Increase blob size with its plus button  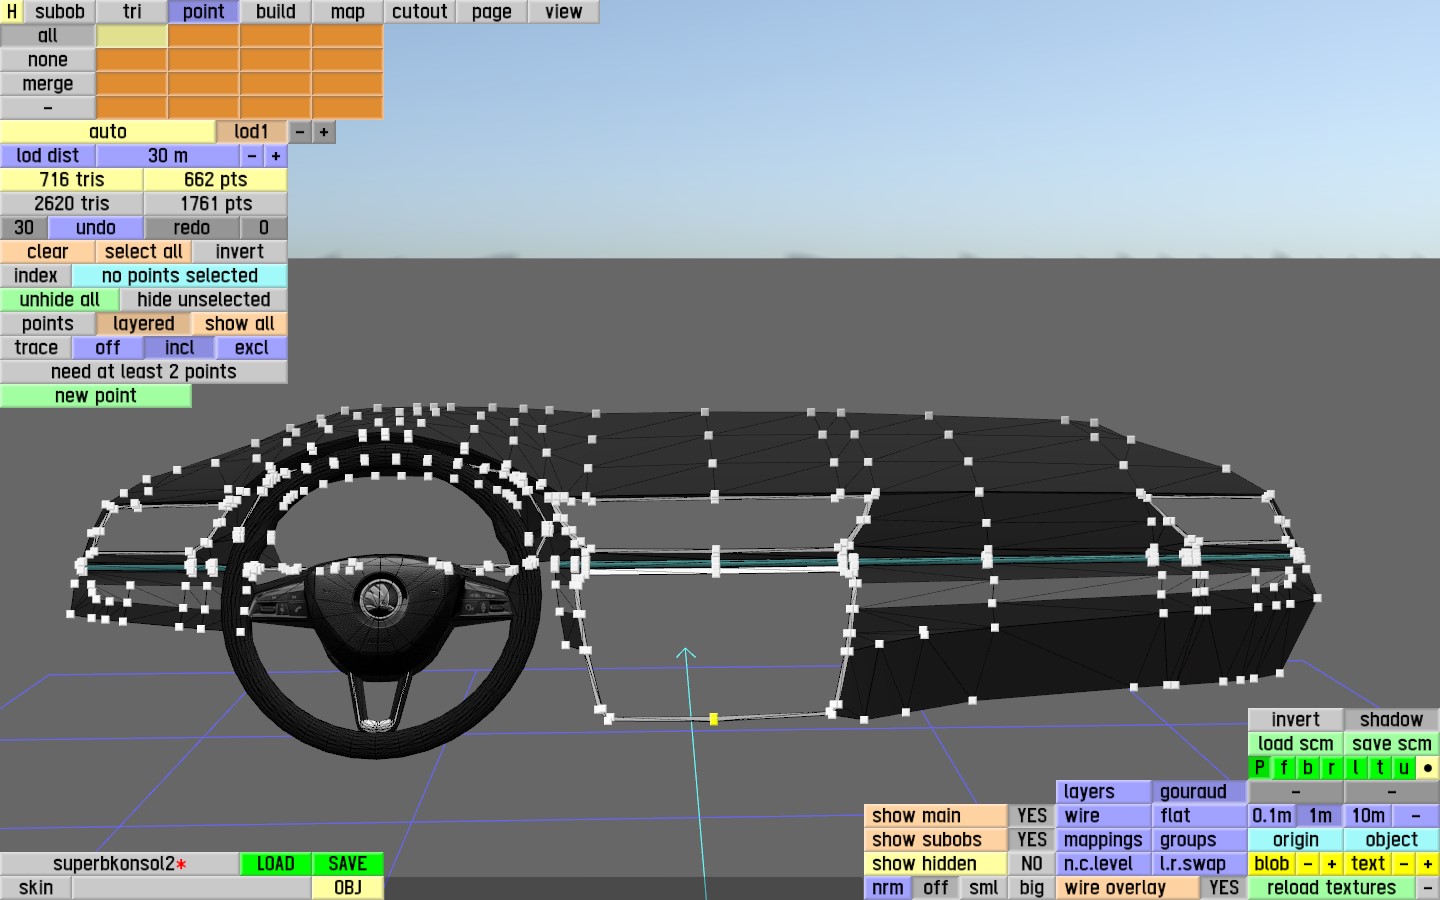pyautogui.click(x=1332, y=864)
